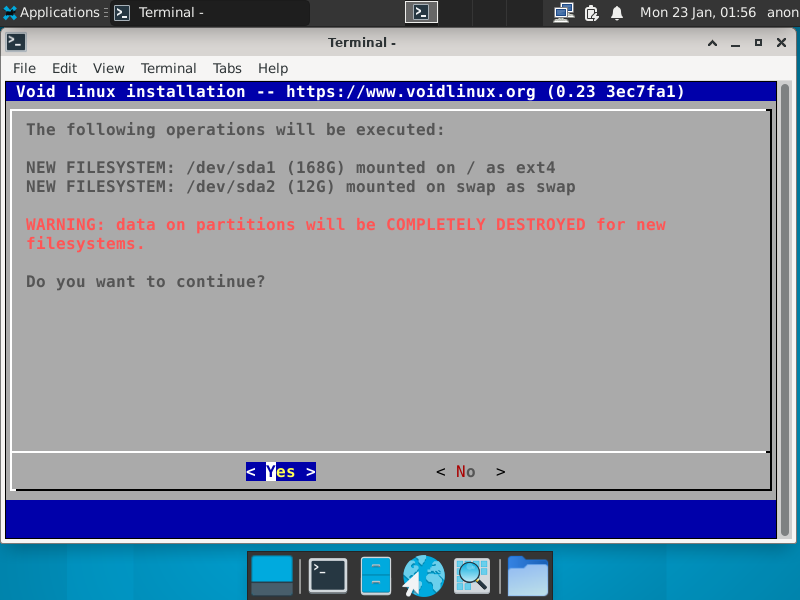800x600 pixels.
Task: Click the terminal icon in window title bar
Action: pyautogui.click(x=16, y=42)
